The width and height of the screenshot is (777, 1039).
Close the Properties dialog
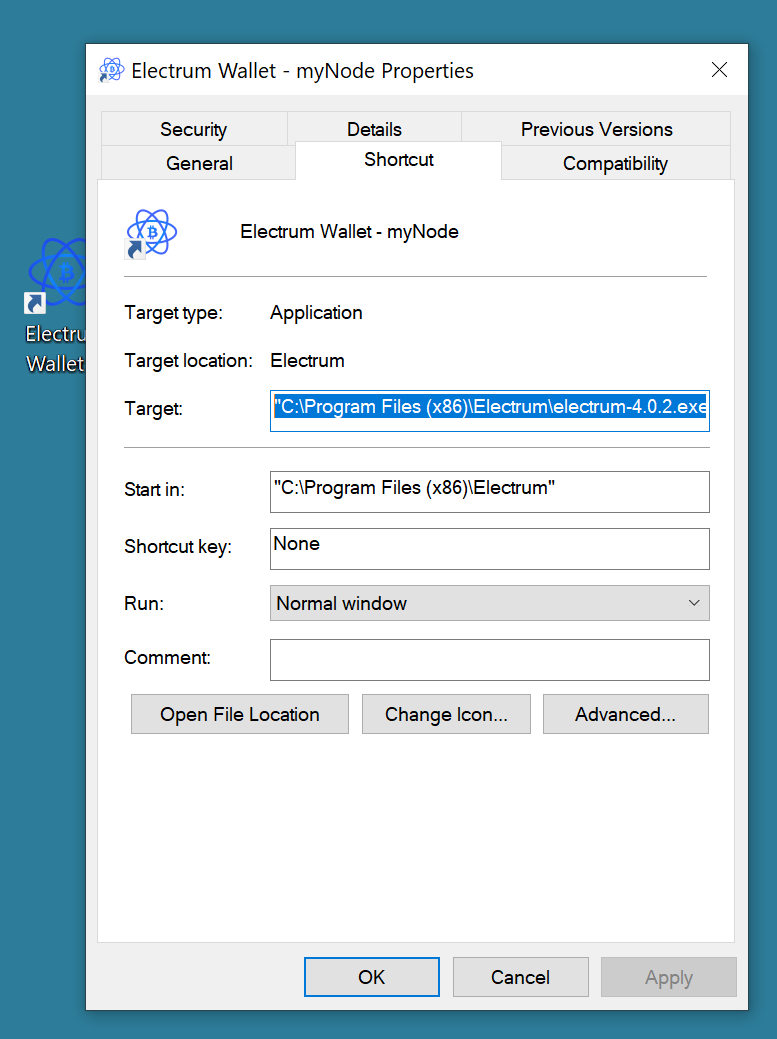pos(719,70)
